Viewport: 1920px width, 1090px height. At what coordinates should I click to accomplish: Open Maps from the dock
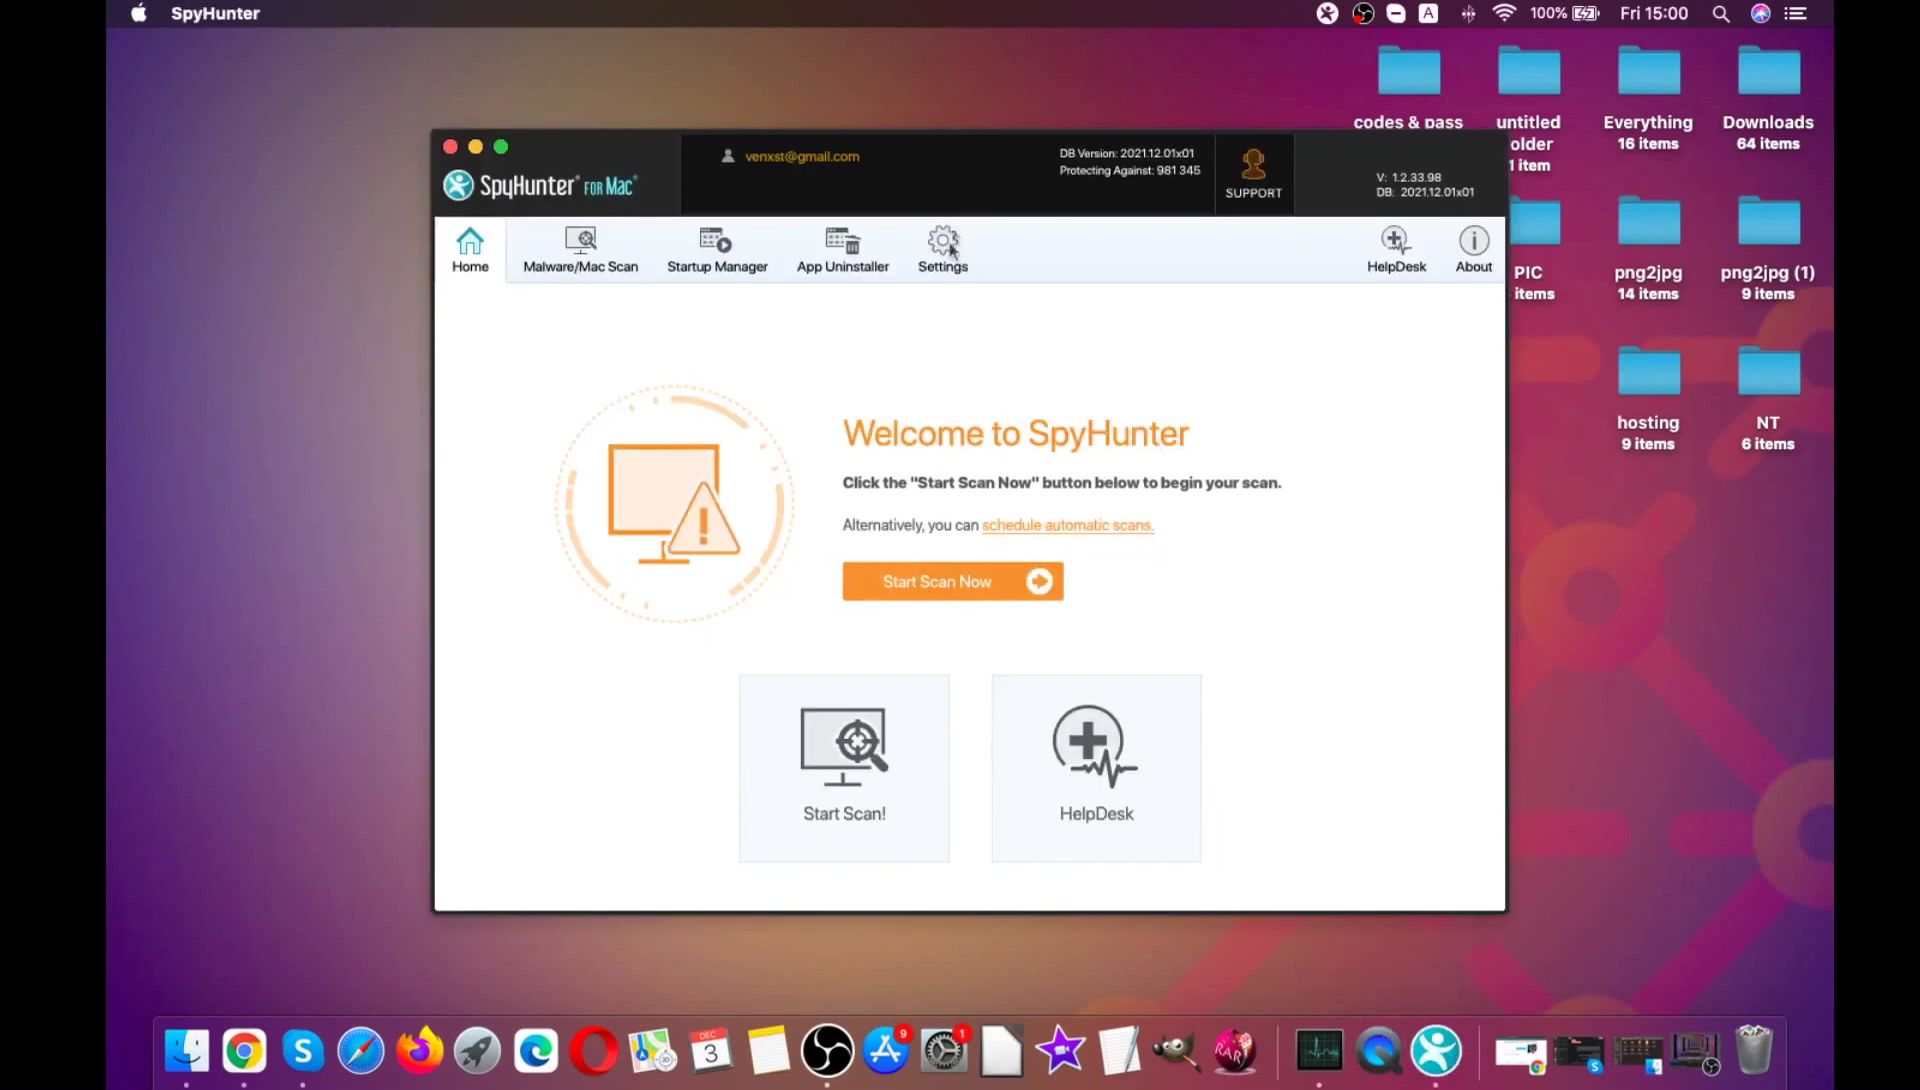click(x=652, y=1050)
